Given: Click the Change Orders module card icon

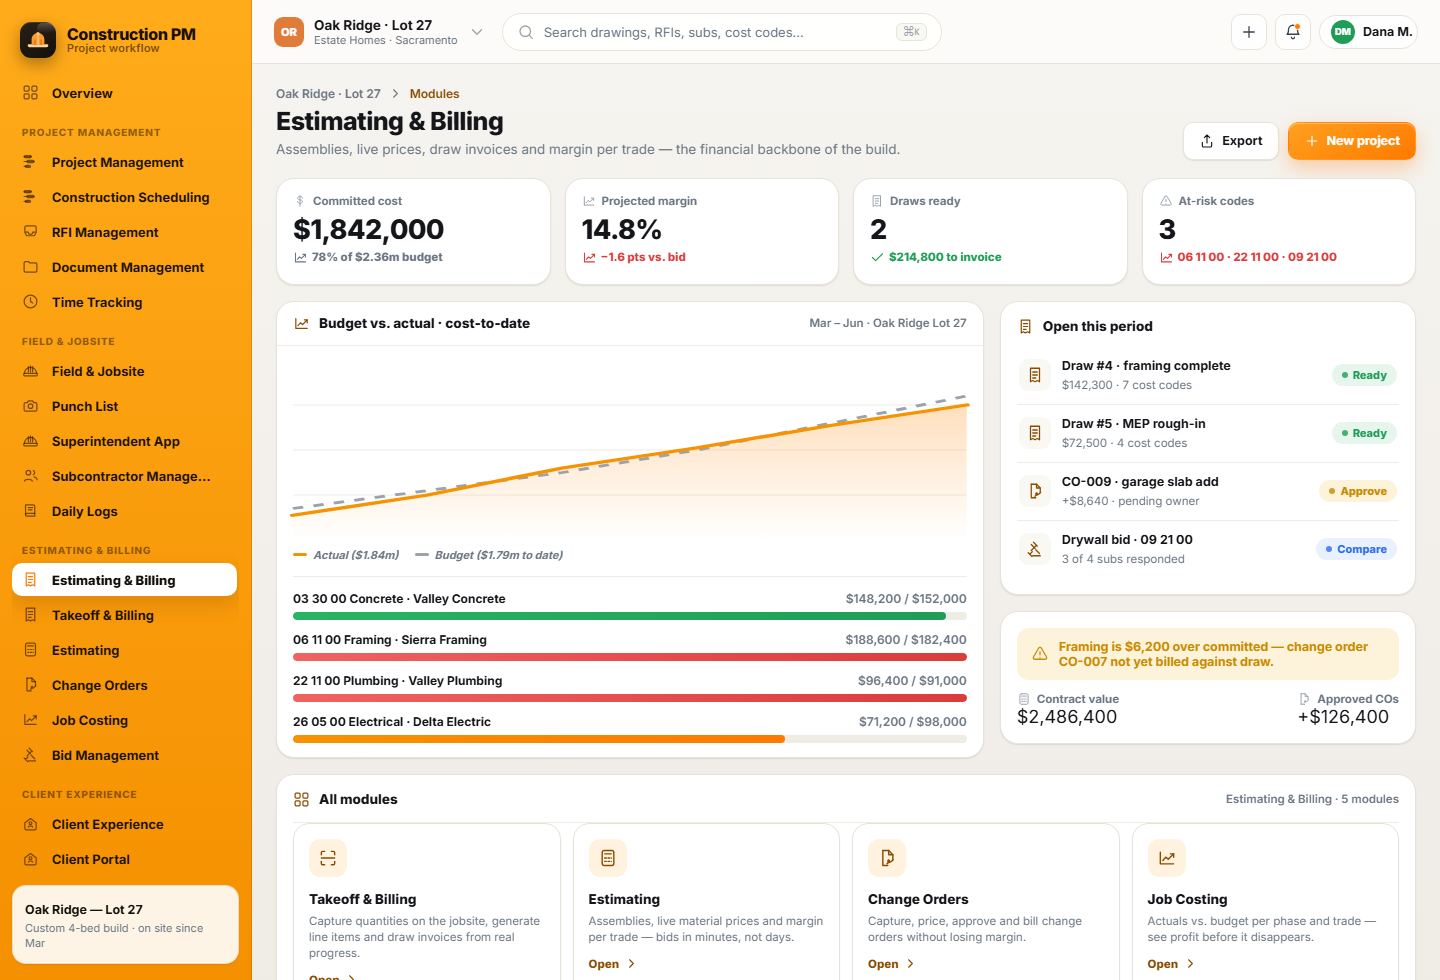Looking at the screenshot, I should pyautogui.click(x=887, y=858).
